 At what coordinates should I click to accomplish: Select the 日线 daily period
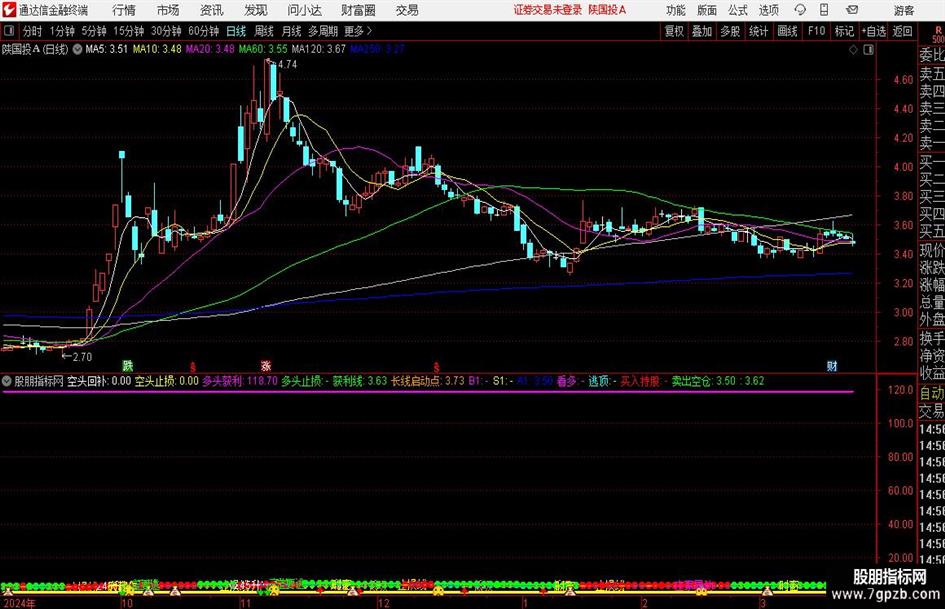(x=236, y=31)
